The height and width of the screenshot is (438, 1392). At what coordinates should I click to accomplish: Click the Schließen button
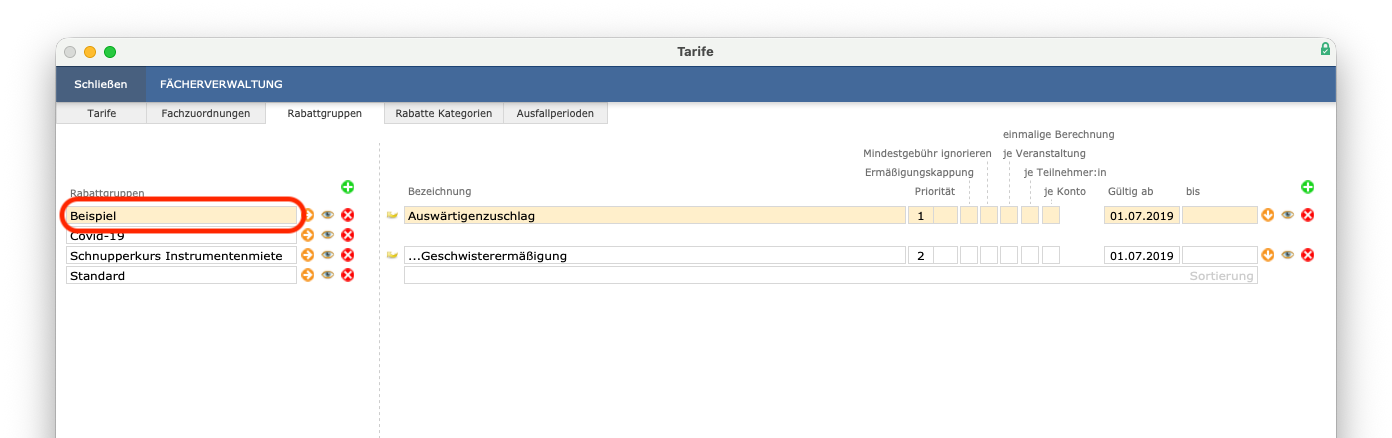point(101,84)
